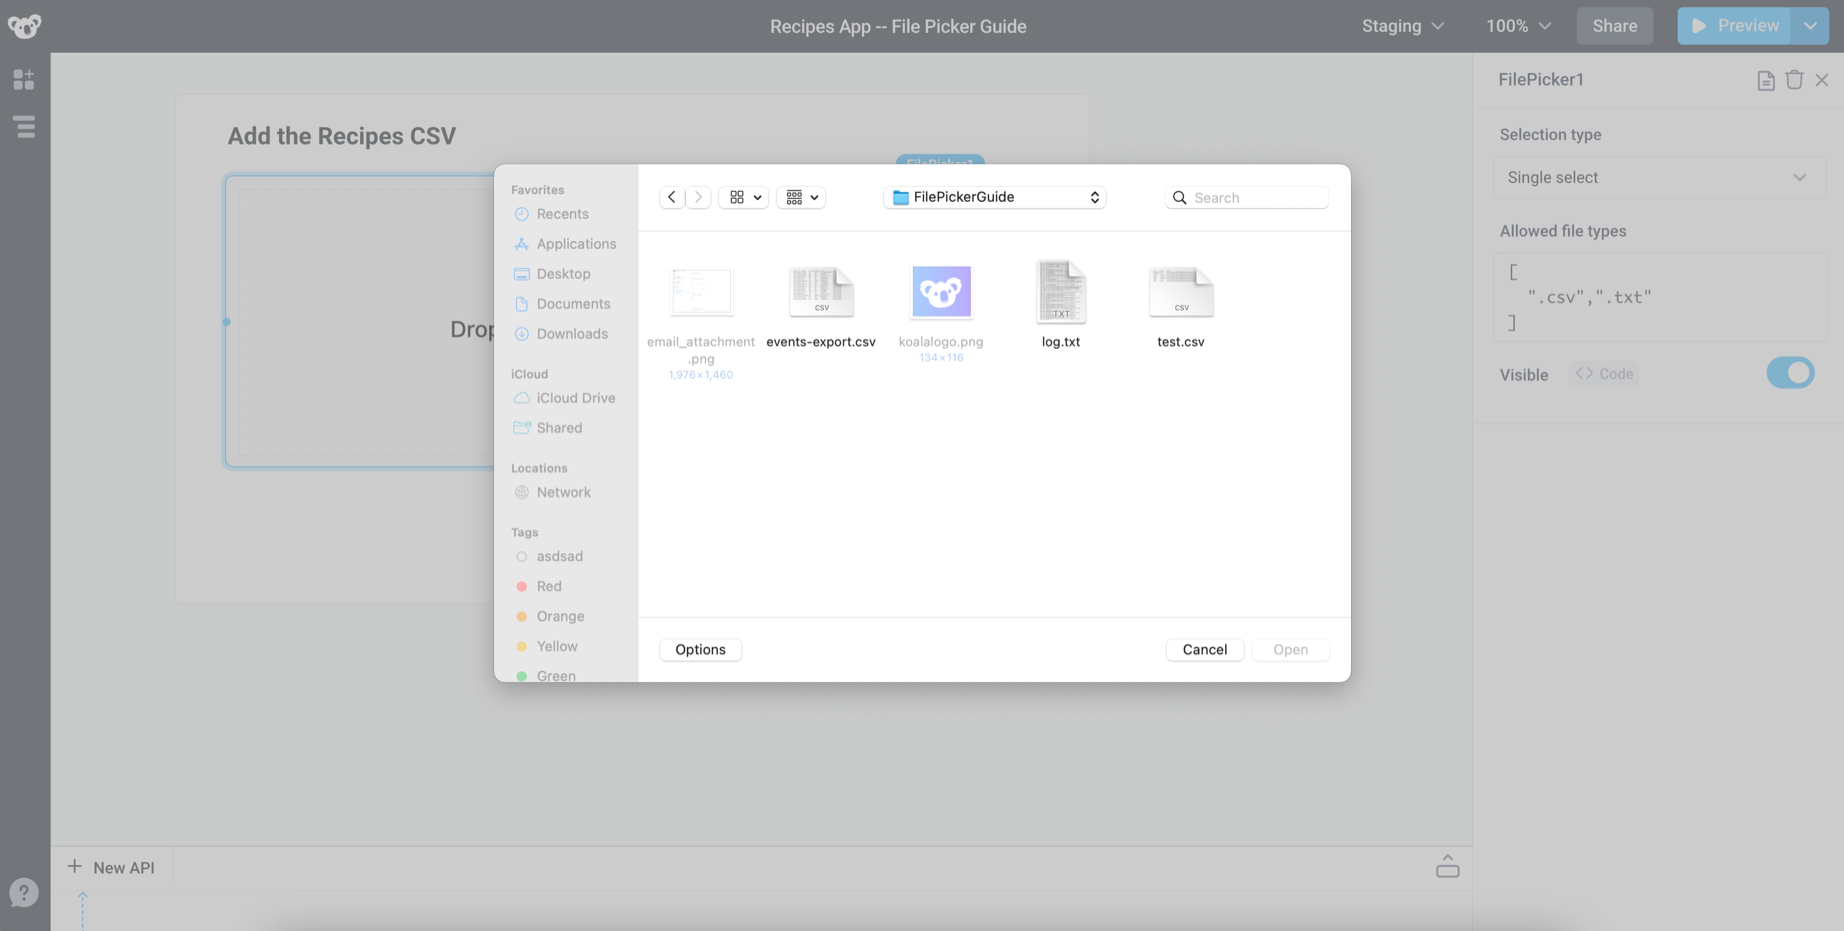Select Downloads in the Finder sidebar
The image size is (1844, 931).
572,333
